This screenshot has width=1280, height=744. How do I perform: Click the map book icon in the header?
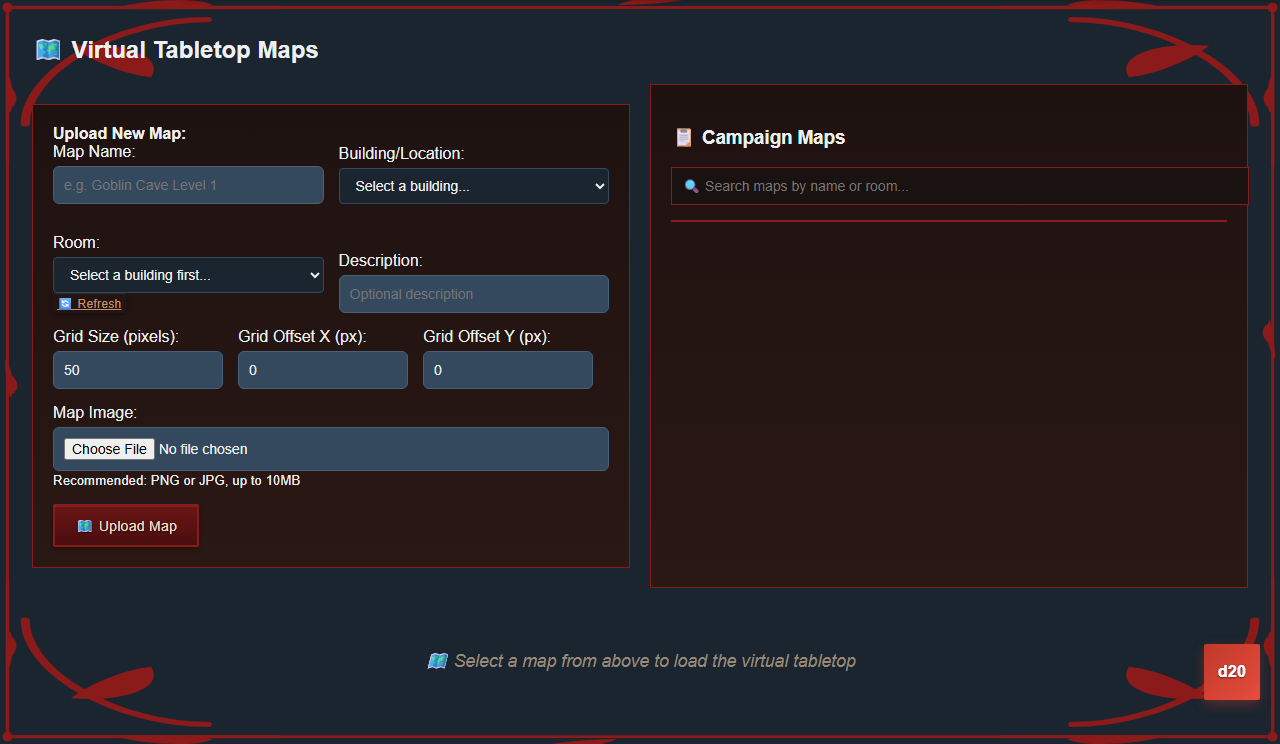click(x=47, y=48)
